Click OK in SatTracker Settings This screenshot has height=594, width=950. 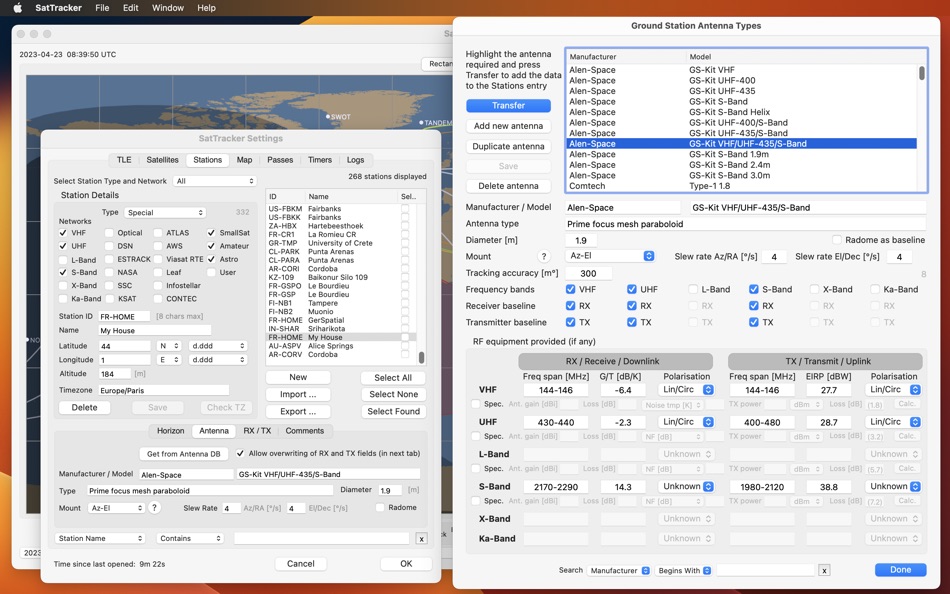click(x=406, y=564)
